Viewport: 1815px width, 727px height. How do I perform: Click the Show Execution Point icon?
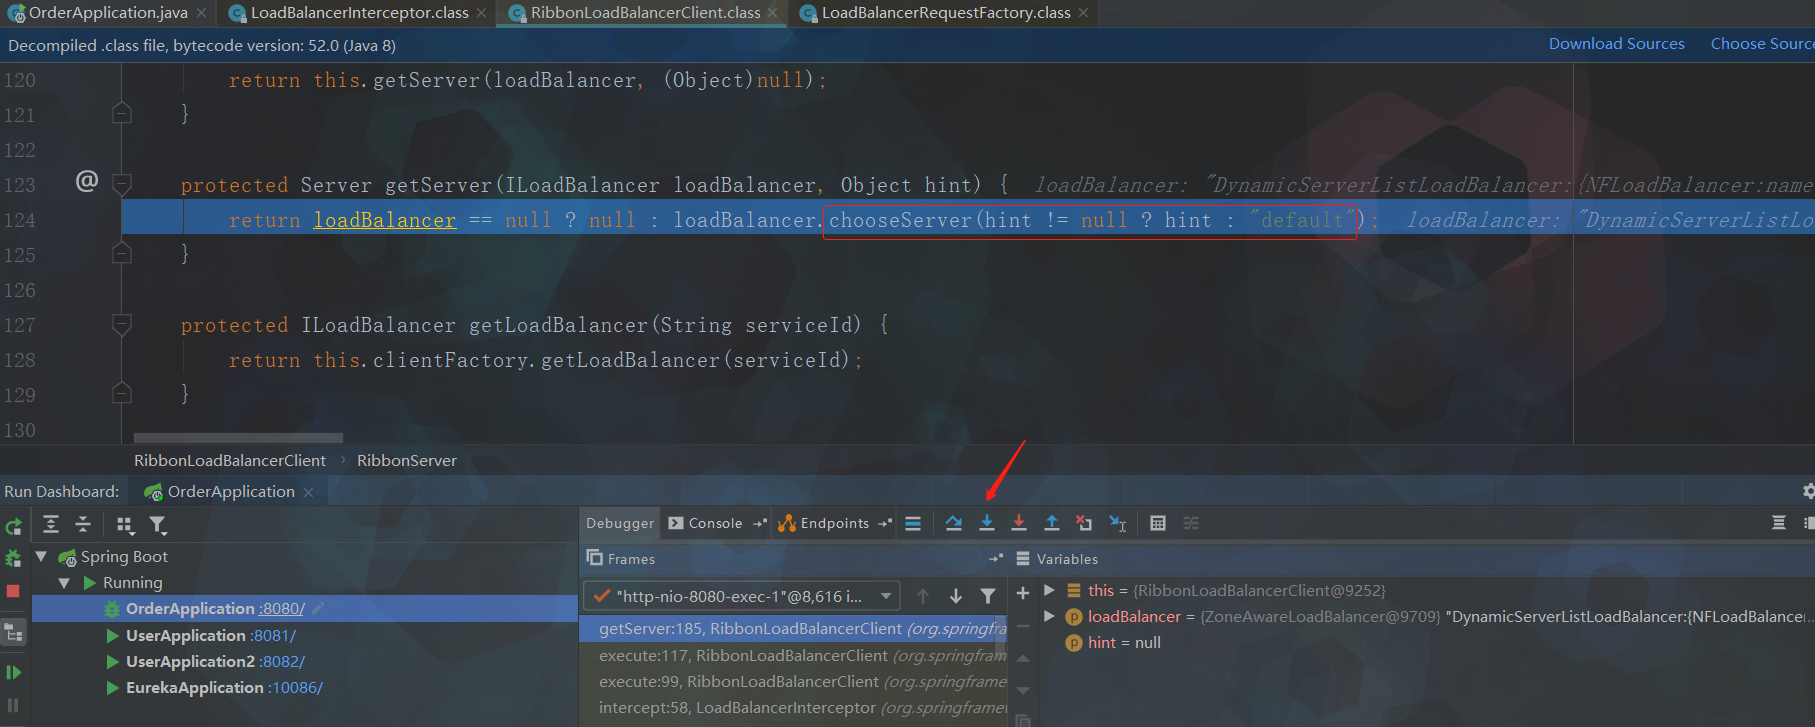[x=913, y=523]
